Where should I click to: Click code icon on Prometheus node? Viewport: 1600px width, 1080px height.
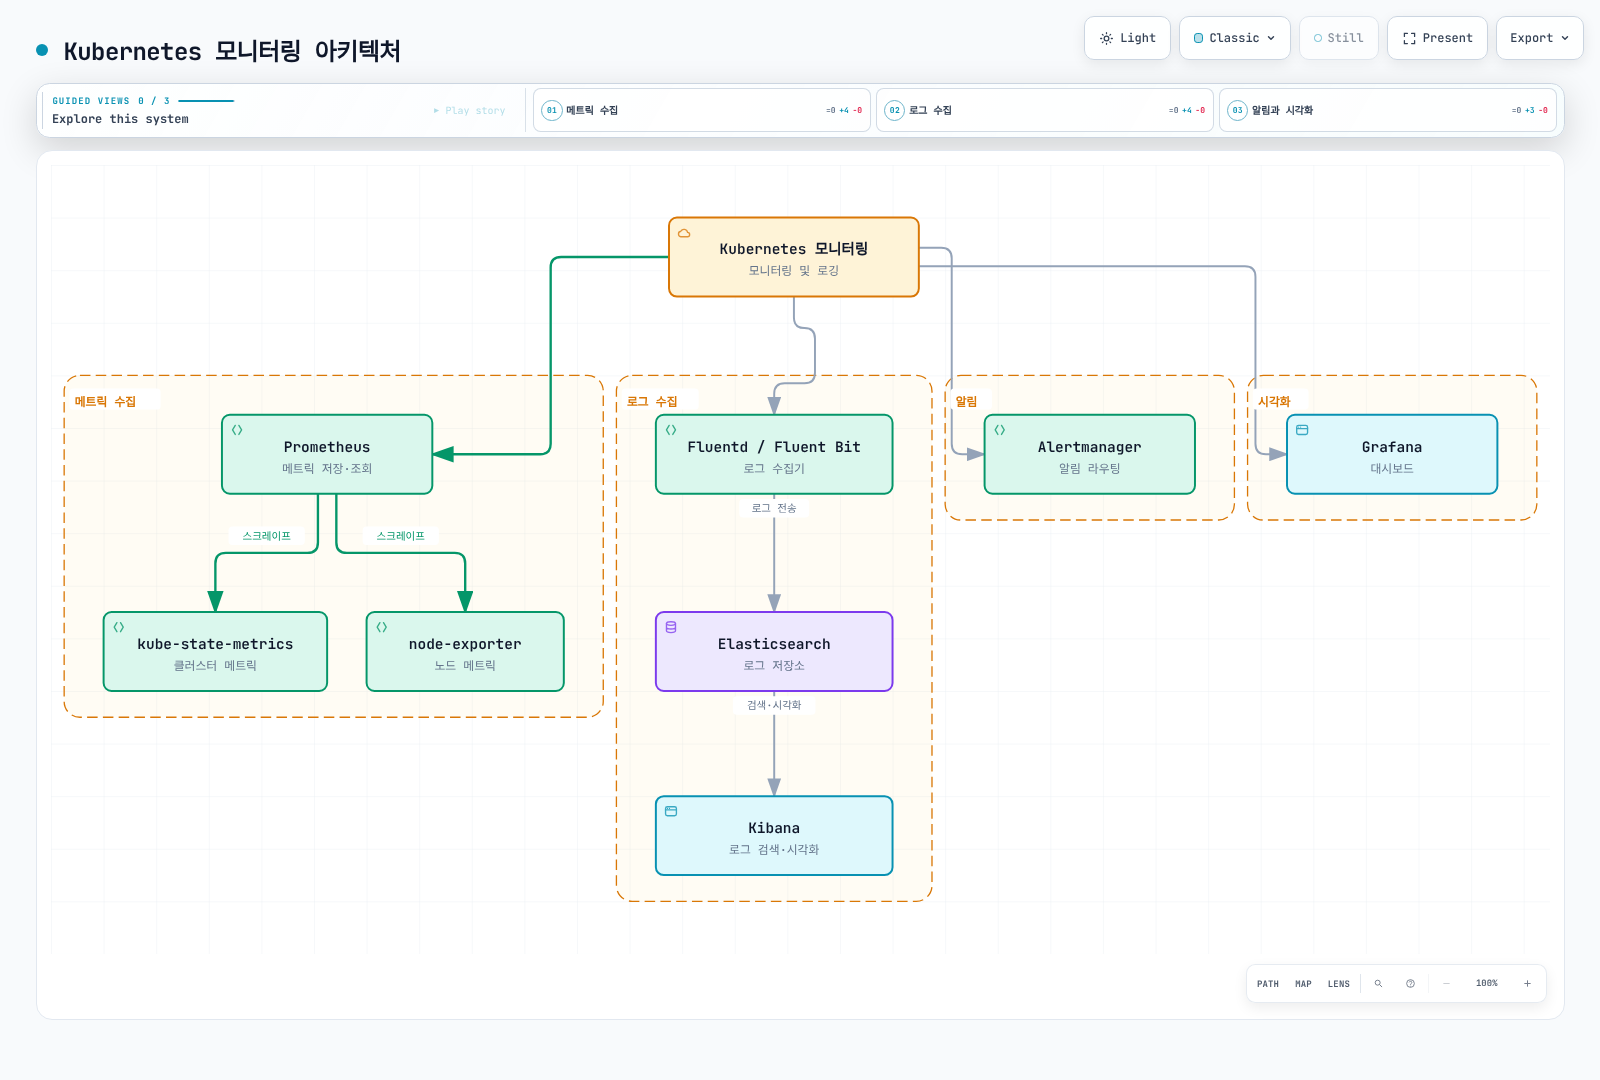point(237,430)
